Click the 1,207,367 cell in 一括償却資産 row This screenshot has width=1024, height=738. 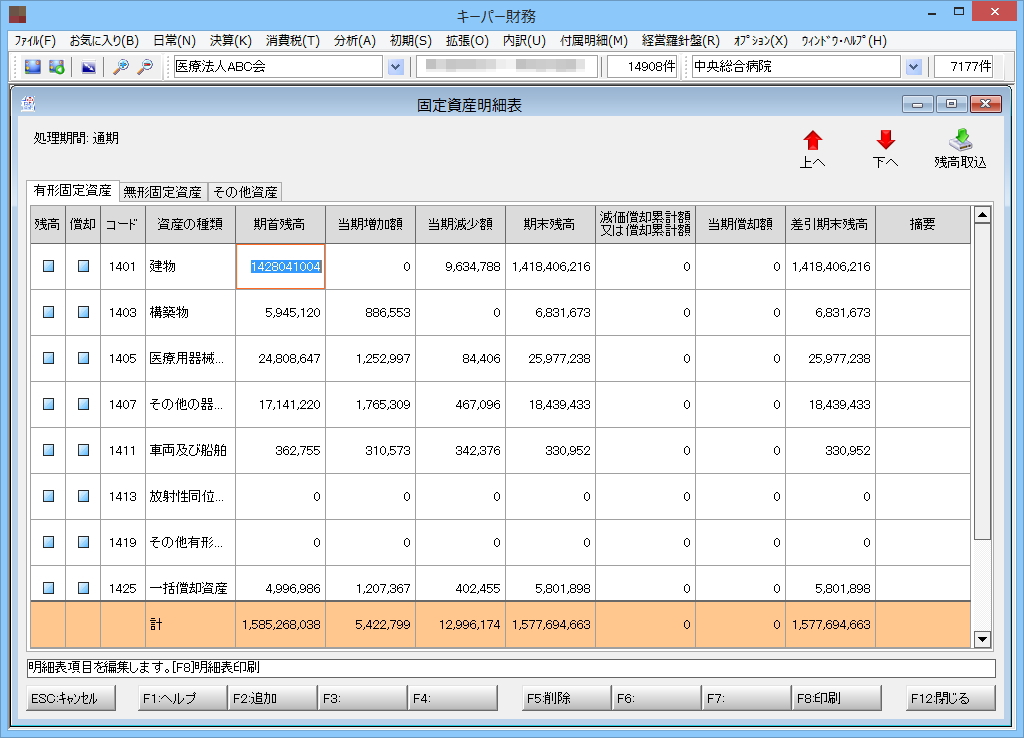click(x=370, y=585)
